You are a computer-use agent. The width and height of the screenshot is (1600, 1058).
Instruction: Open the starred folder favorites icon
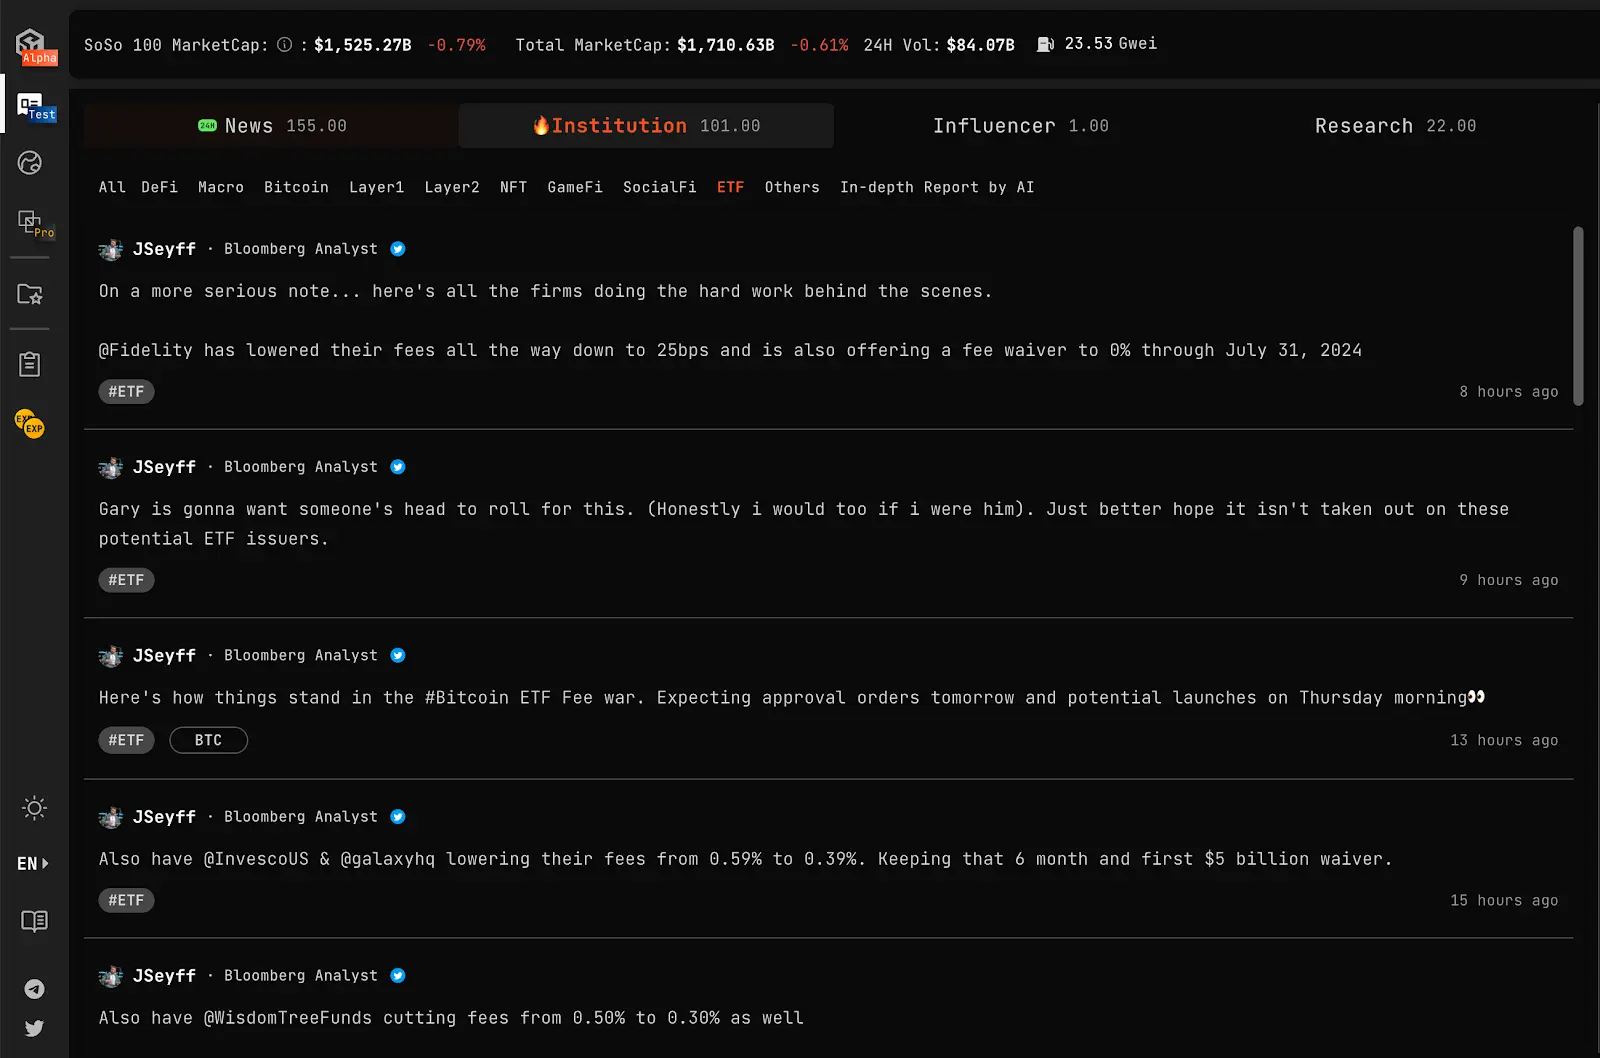30,294
